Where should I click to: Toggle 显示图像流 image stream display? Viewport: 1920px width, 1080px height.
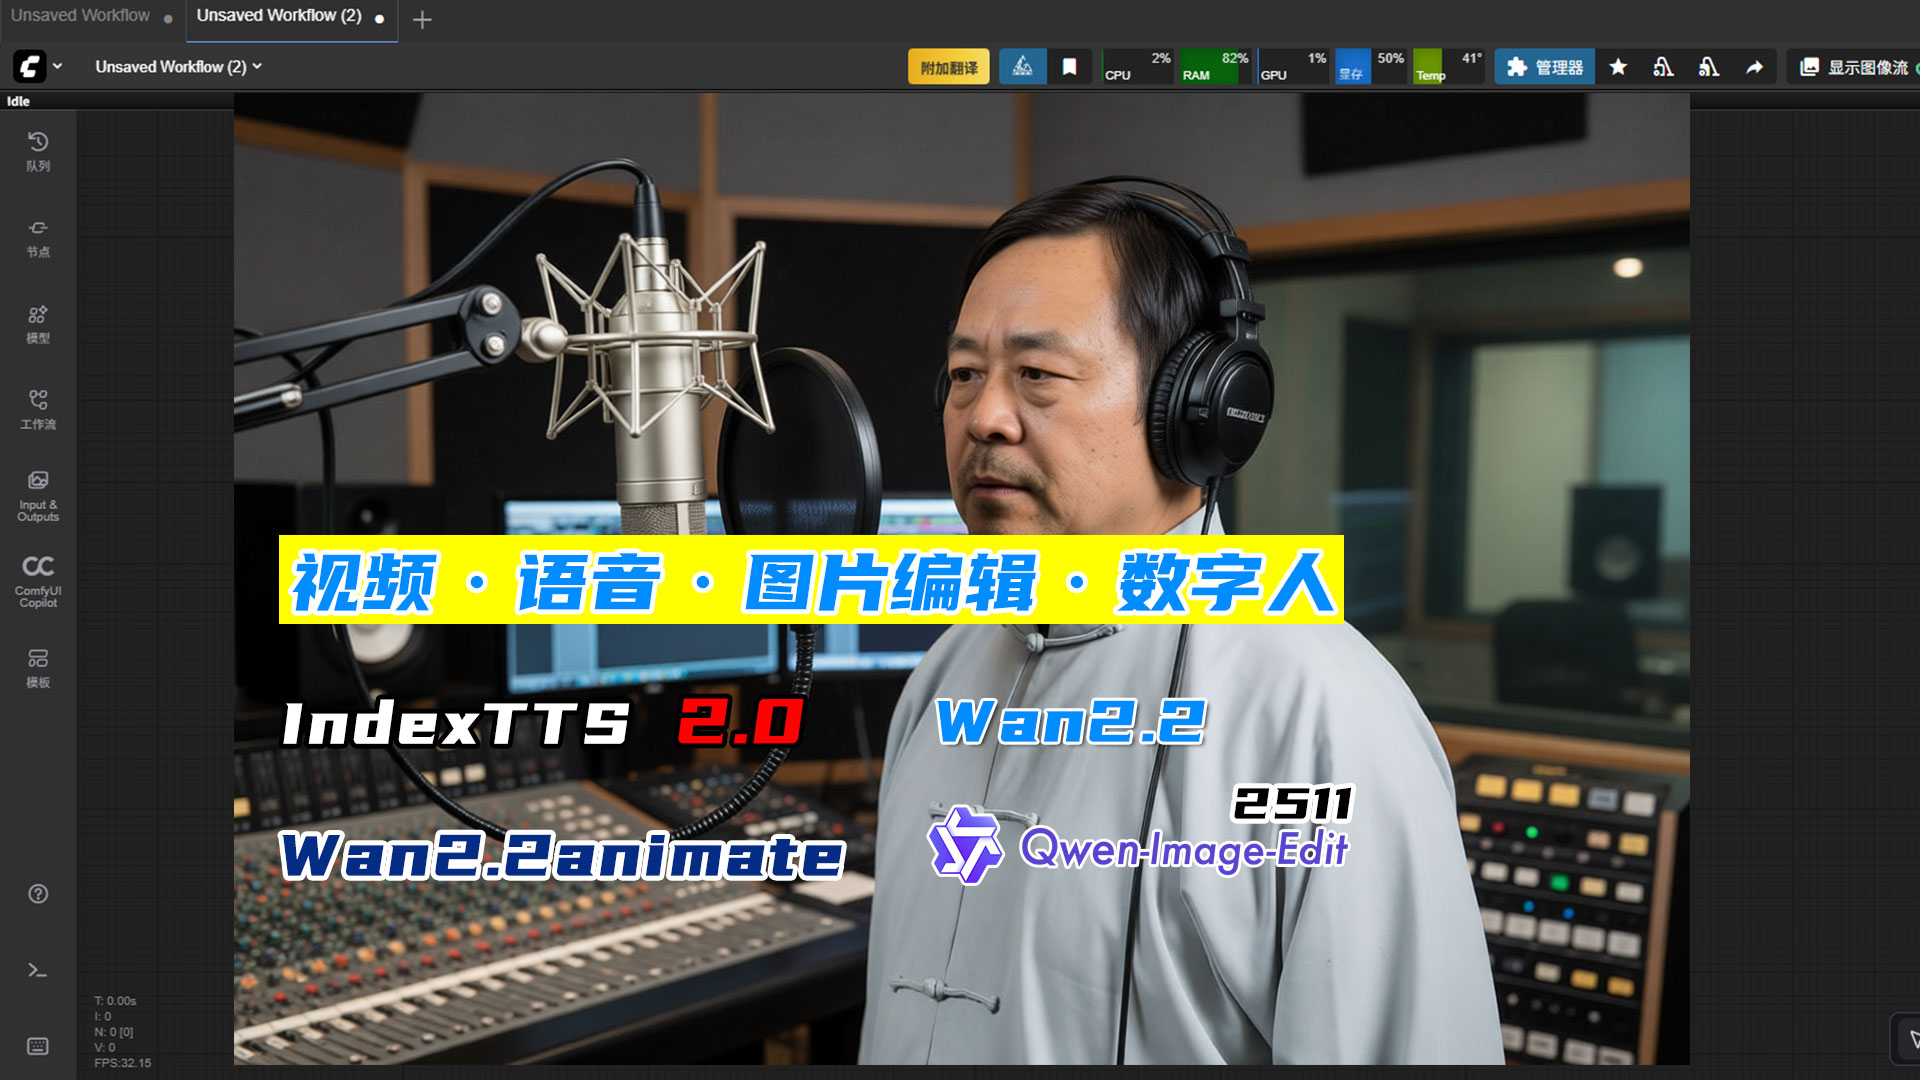click(1863, 66)
